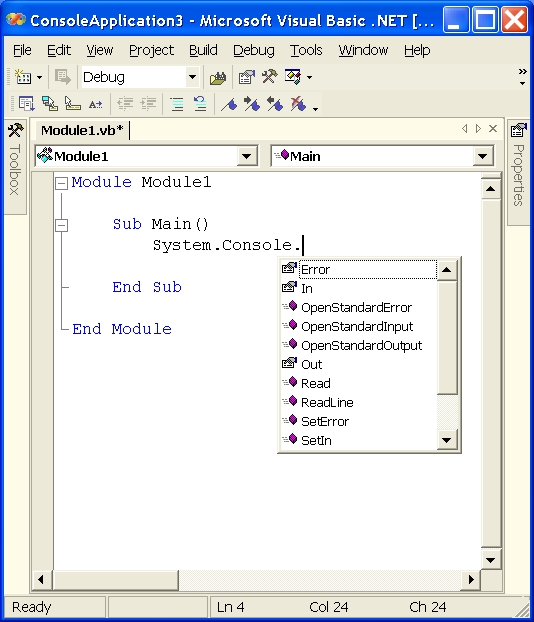
Task: Click the Uncomment Selected Lines icon
Action: pos(200,104)
